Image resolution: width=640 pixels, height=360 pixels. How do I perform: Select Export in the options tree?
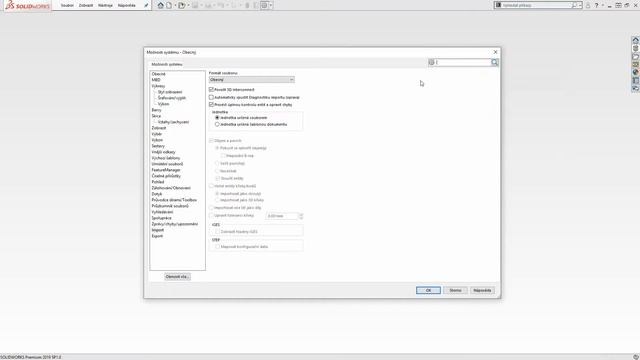[x=157, y=236]
